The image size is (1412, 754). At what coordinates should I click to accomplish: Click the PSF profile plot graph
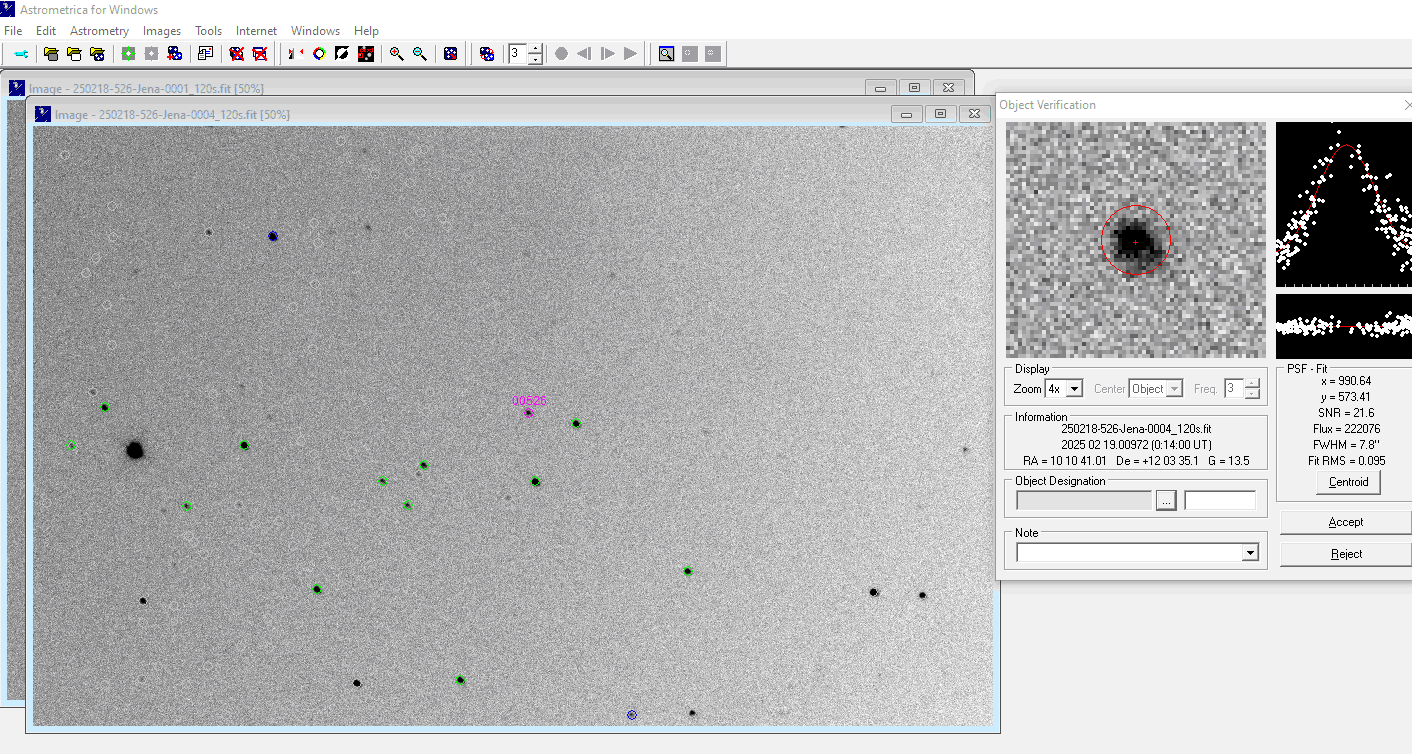pyautogui.click(x=1344, y=205)
